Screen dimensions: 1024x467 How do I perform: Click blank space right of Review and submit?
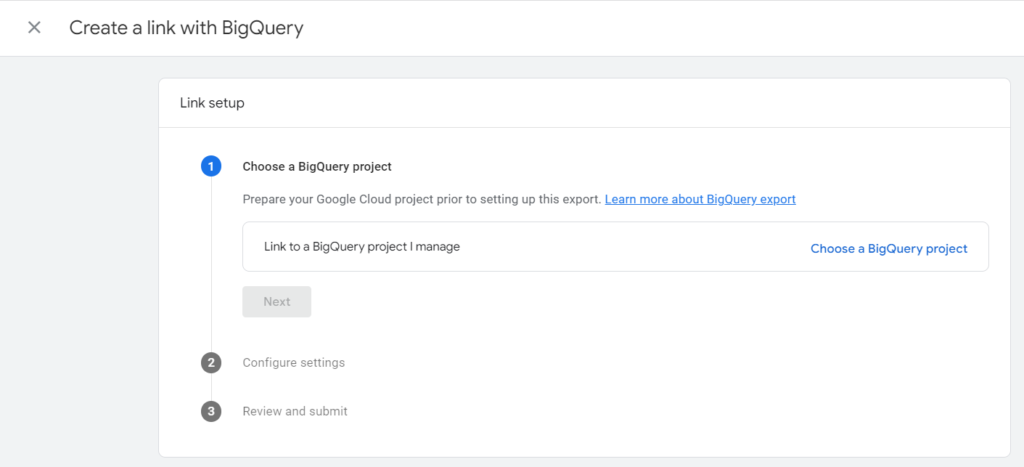[x=650, y=411]
